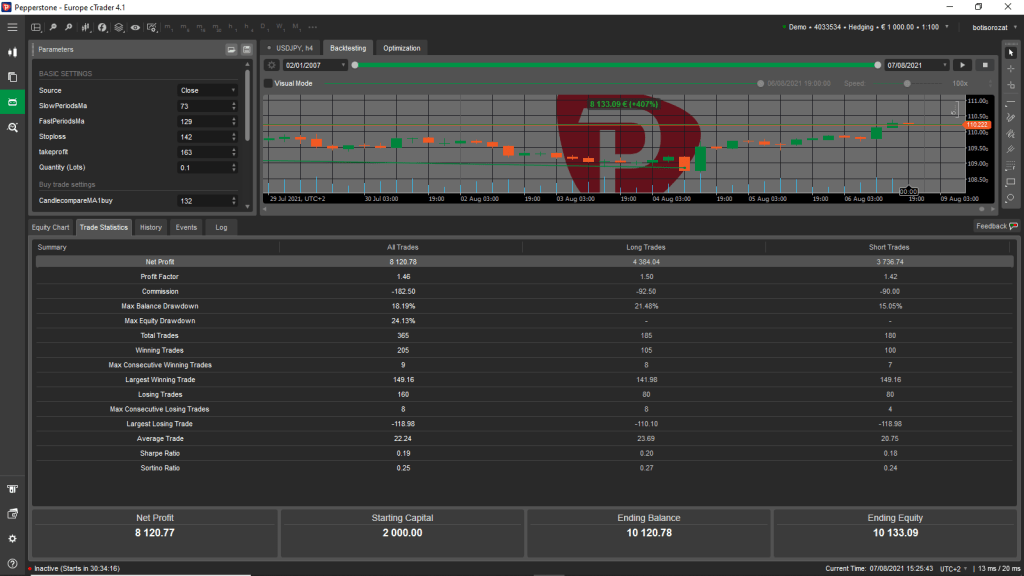Click the Feedback button
1024x576 pixels.
(996, 226)
